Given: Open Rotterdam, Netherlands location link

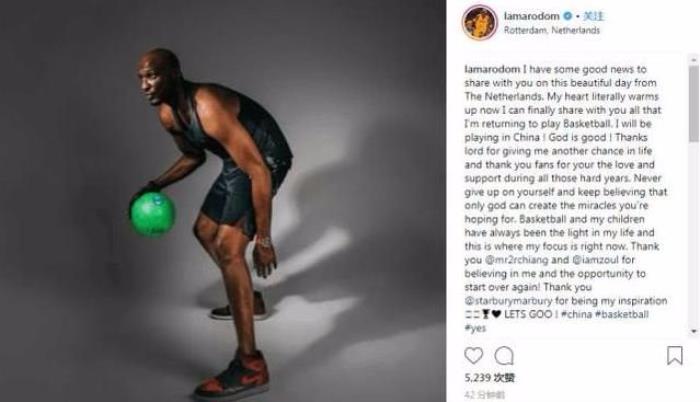Looking at the screenshot, I should tap(552, 30).
